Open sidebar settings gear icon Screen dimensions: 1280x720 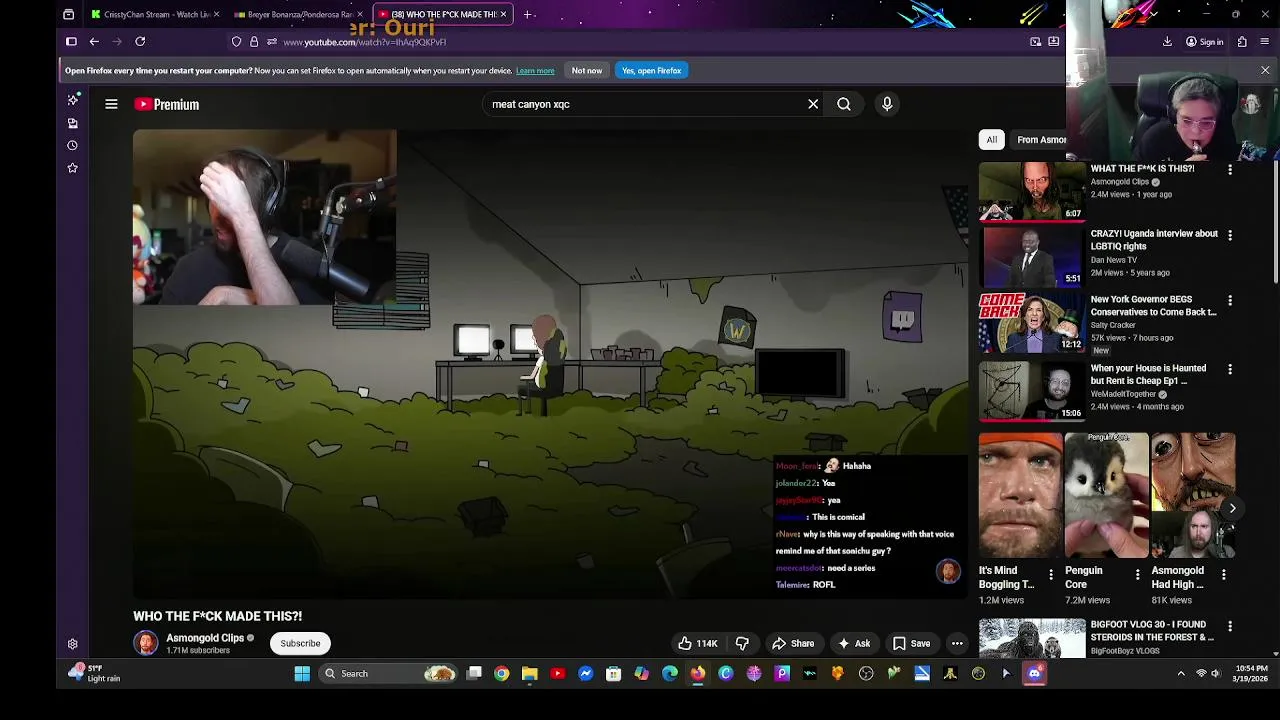(x=72, y=645)
